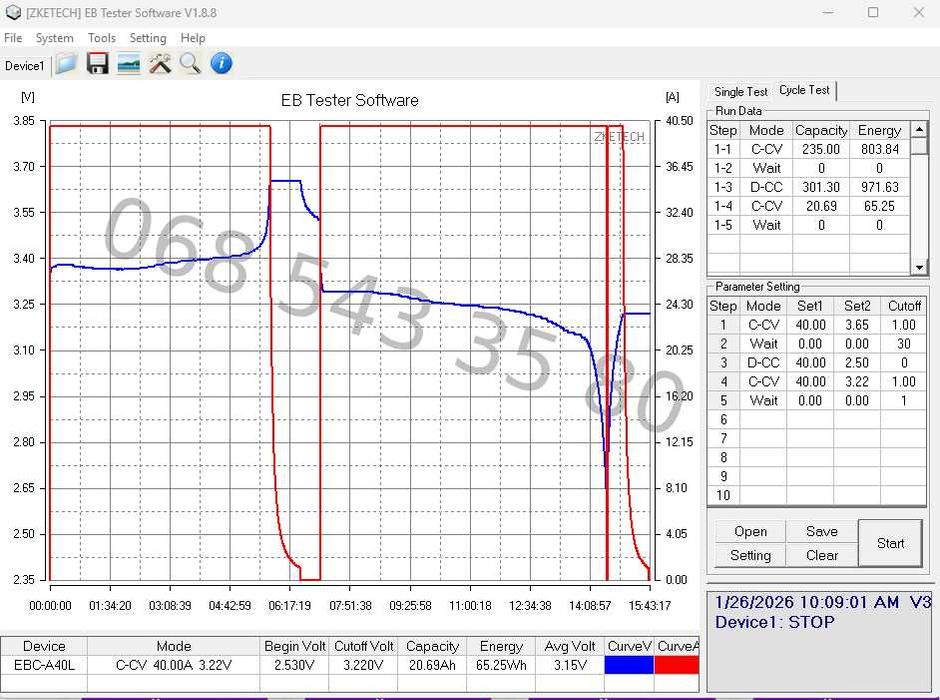Image resolution: width=940 pixels, height=700 pixels.
Task: Save data with floppy disk icon
Action: (x=97, y=63)
